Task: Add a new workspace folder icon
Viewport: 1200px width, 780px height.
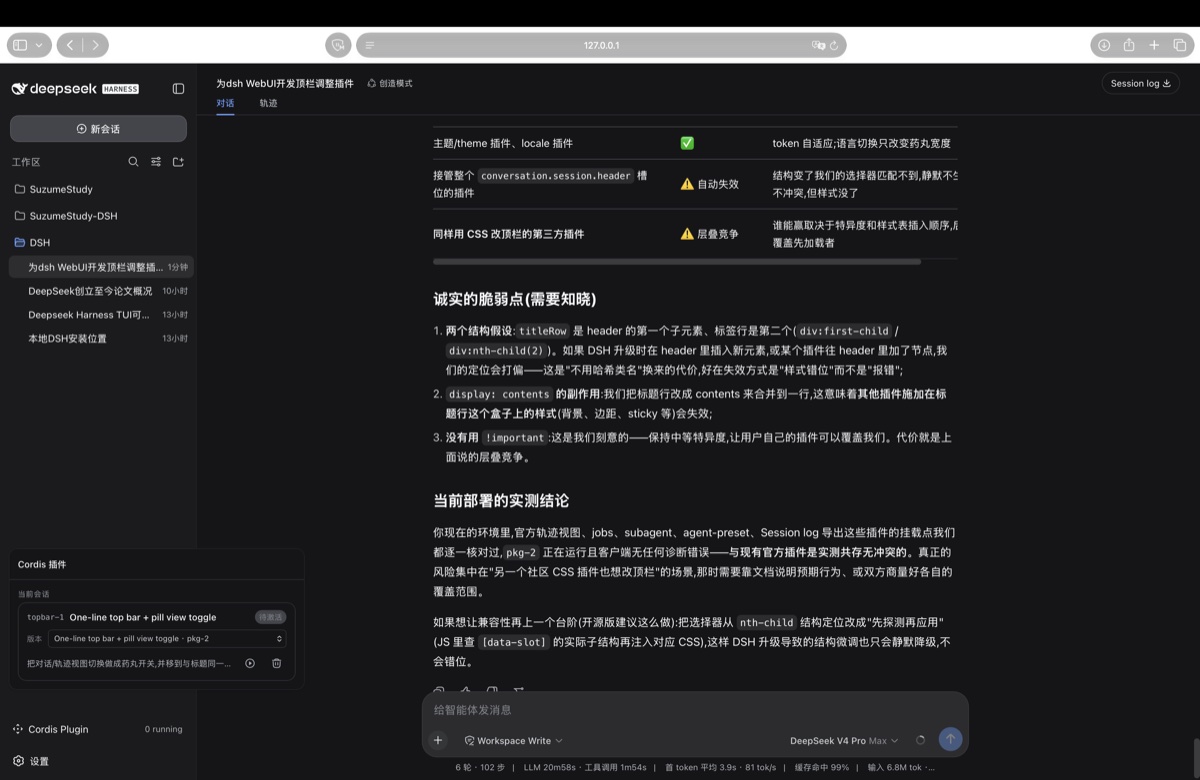Action: point(178,161)
